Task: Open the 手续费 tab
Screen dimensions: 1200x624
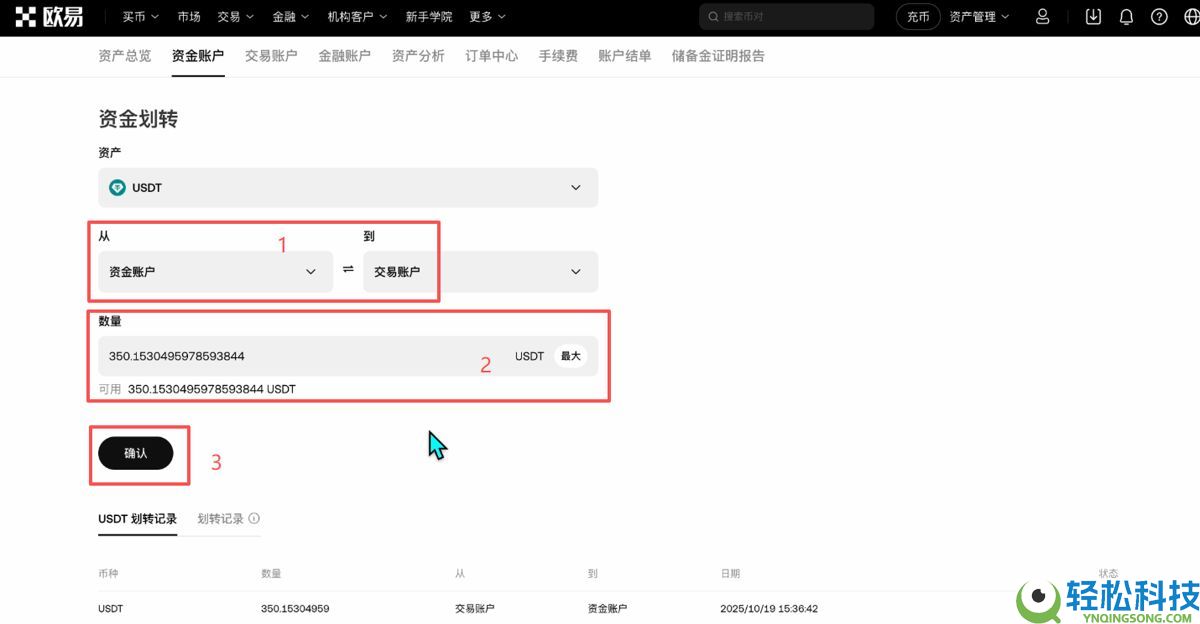Action: click(x=558, y=56)
